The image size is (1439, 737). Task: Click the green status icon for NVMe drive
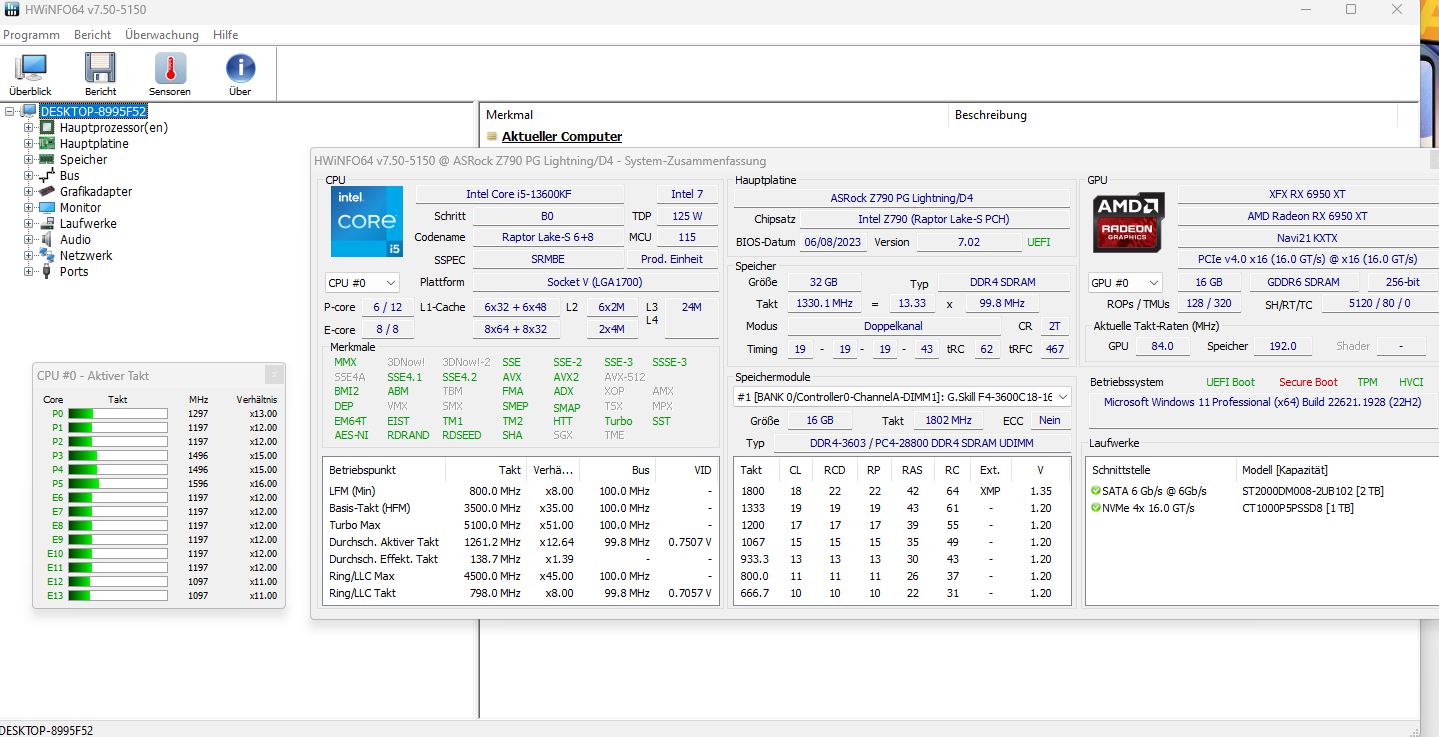[1096, 508]
